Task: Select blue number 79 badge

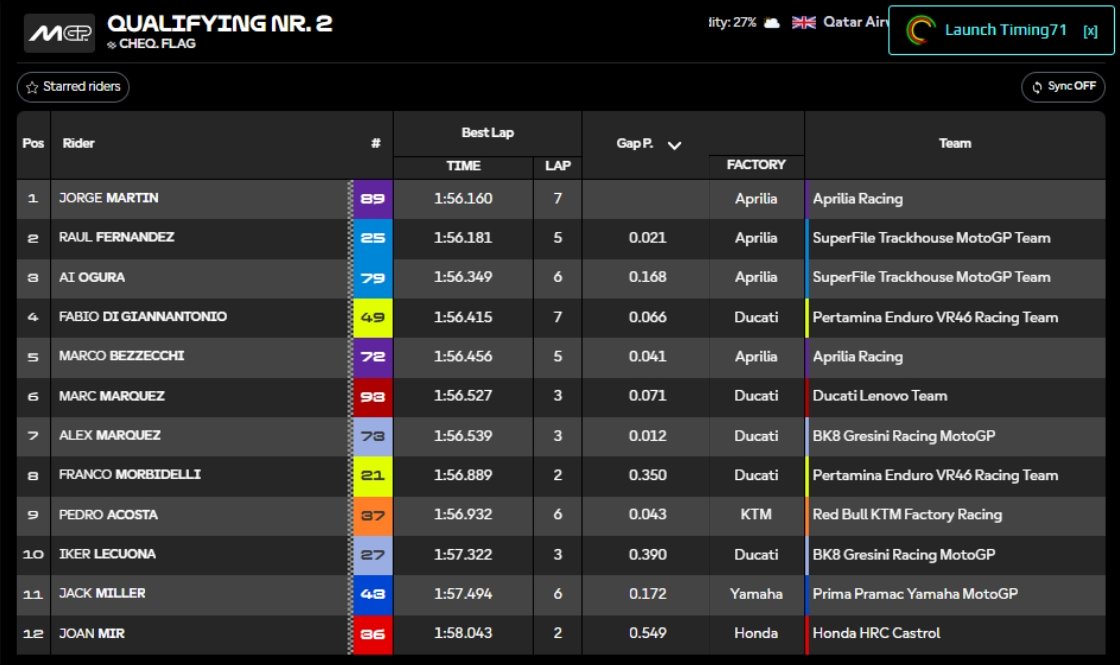Action: pyautogui.click(x=372, y=278)
